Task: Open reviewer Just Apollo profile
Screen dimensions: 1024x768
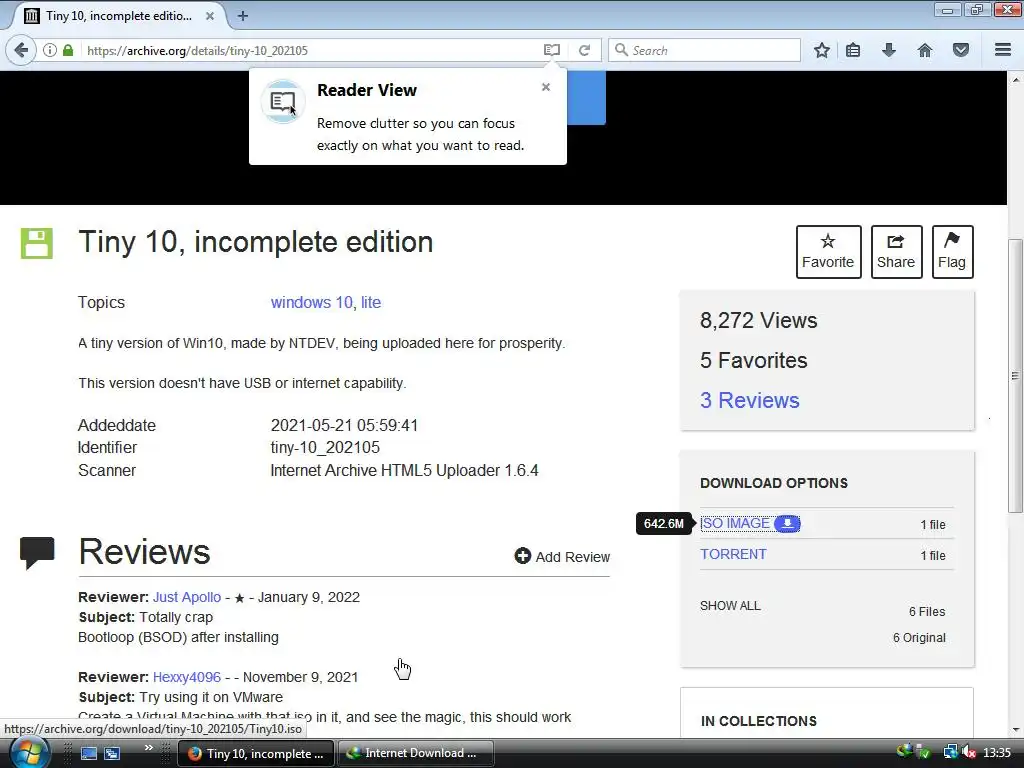Action: (187, 598)
